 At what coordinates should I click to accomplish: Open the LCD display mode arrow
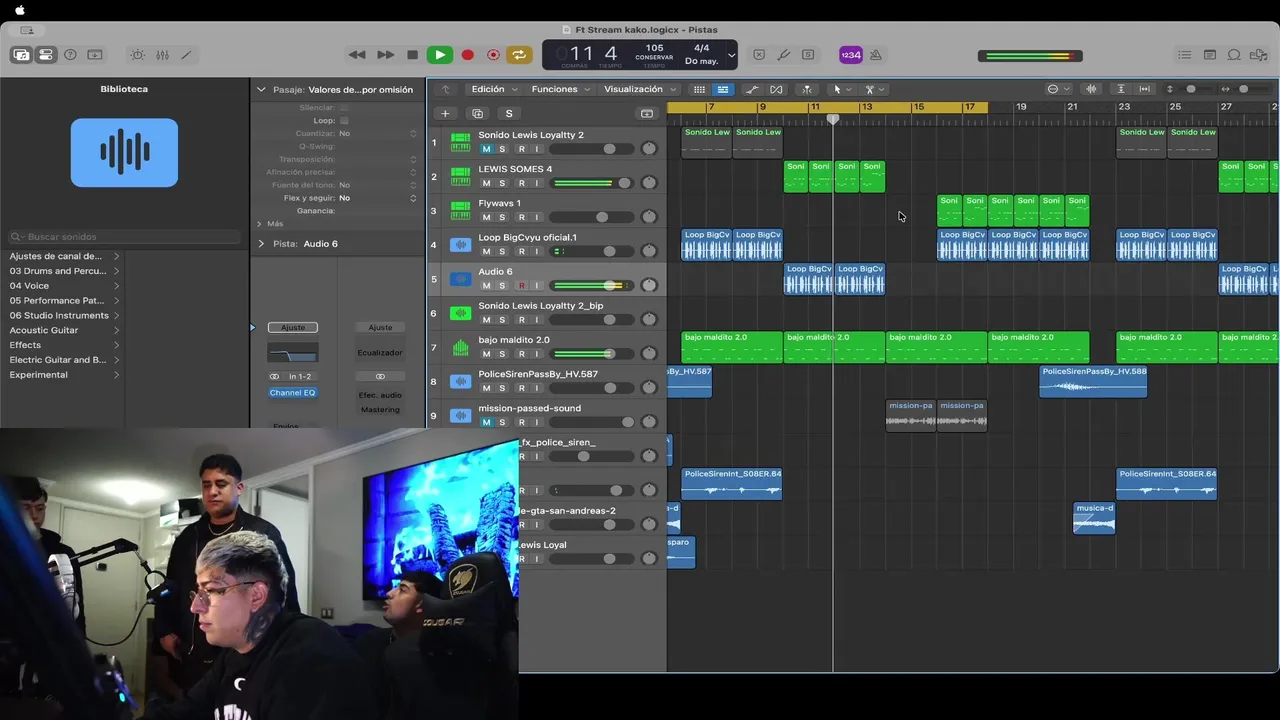coord(731,55)
